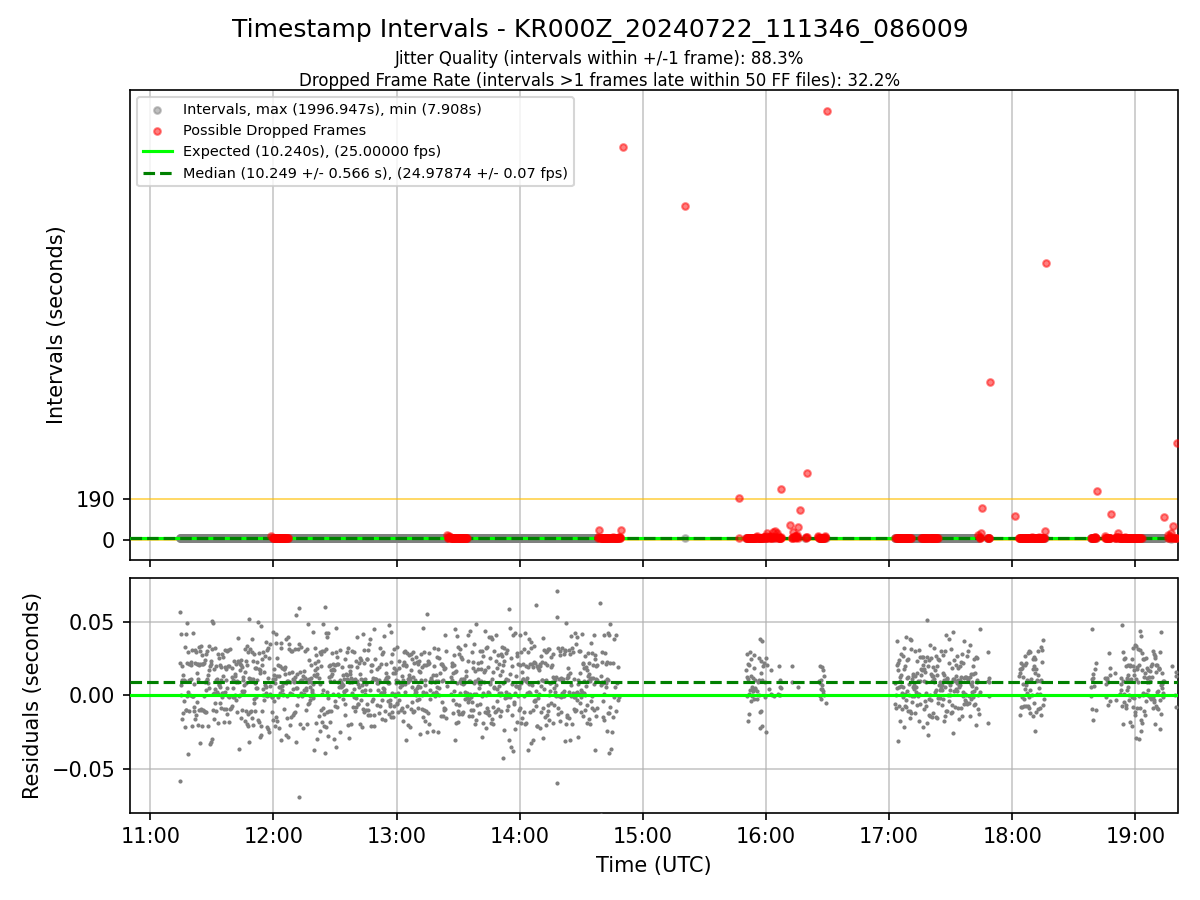Image resolution: width=1200 pixels, height=900 pixels.
Task: Click the red outlier point between 15:00 and 16:00
Action: [685, 206]
